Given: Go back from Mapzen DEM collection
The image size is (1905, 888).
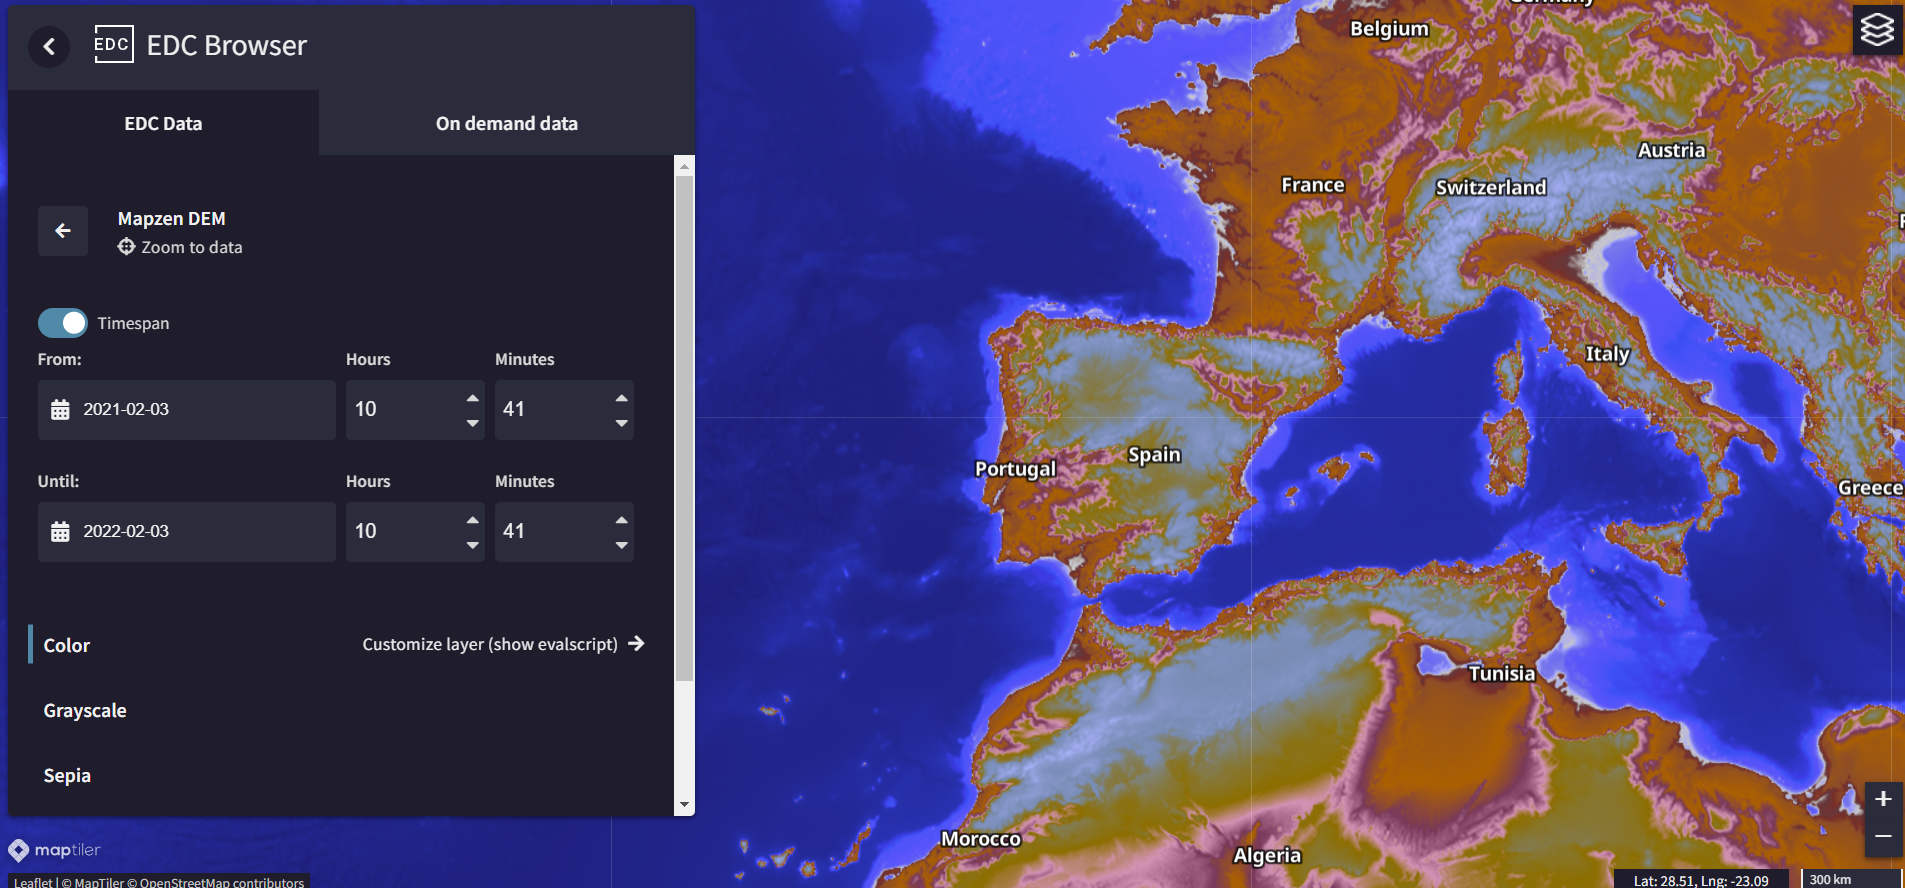Looking at the screenshot, I should tap(63, 231).
